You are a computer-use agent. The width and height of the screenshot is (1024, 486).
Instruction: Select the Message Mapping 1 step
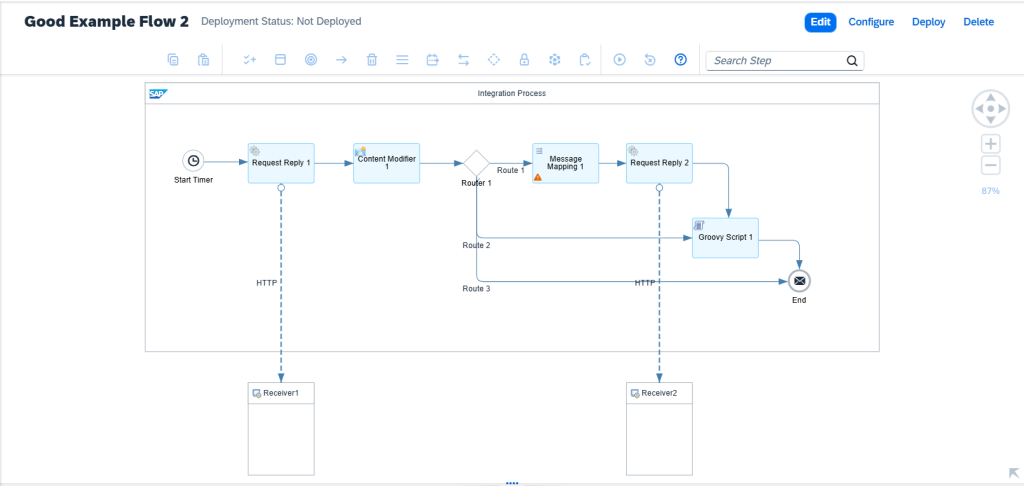point(565,163)
